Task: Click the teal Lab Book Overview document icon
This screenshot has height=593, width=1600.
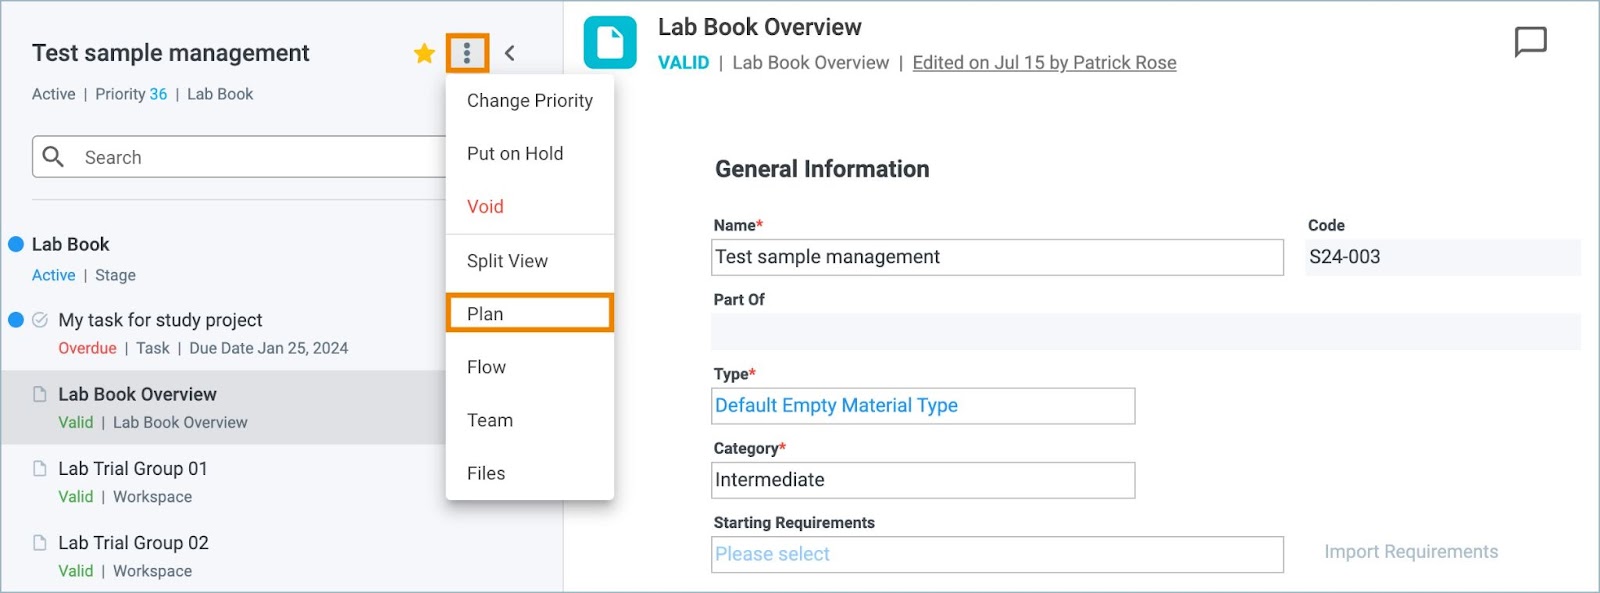Action: [x=610, y=43]
